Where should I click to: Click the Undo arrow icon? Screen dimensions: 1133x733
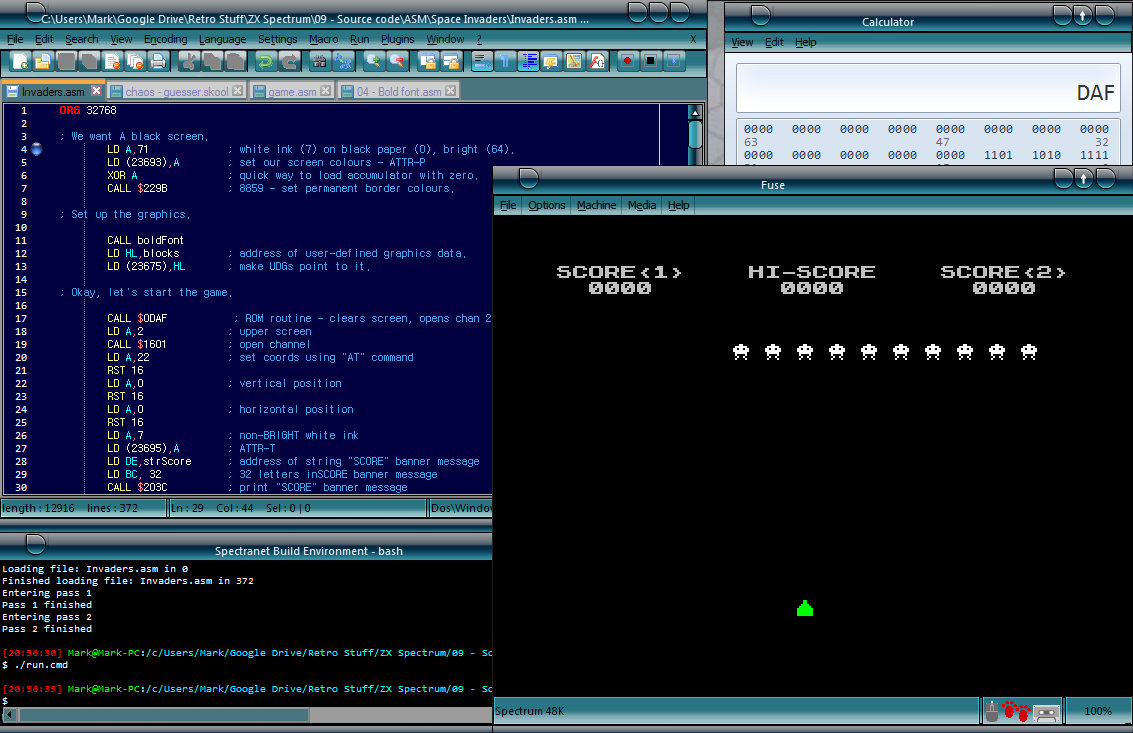pyautogui.click(x=265, y=62)
